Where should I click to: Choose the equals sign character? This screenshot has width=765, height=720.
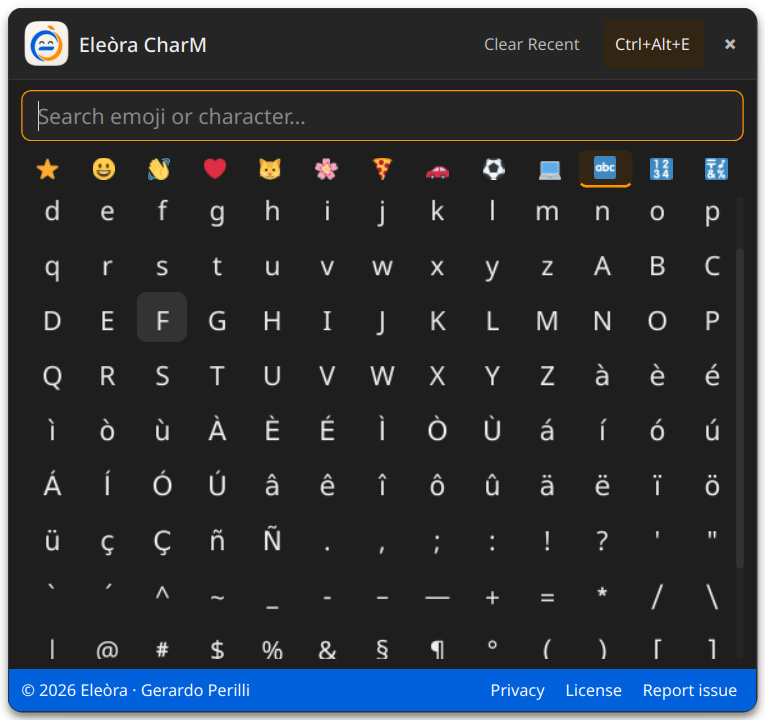tap(547, 596)
